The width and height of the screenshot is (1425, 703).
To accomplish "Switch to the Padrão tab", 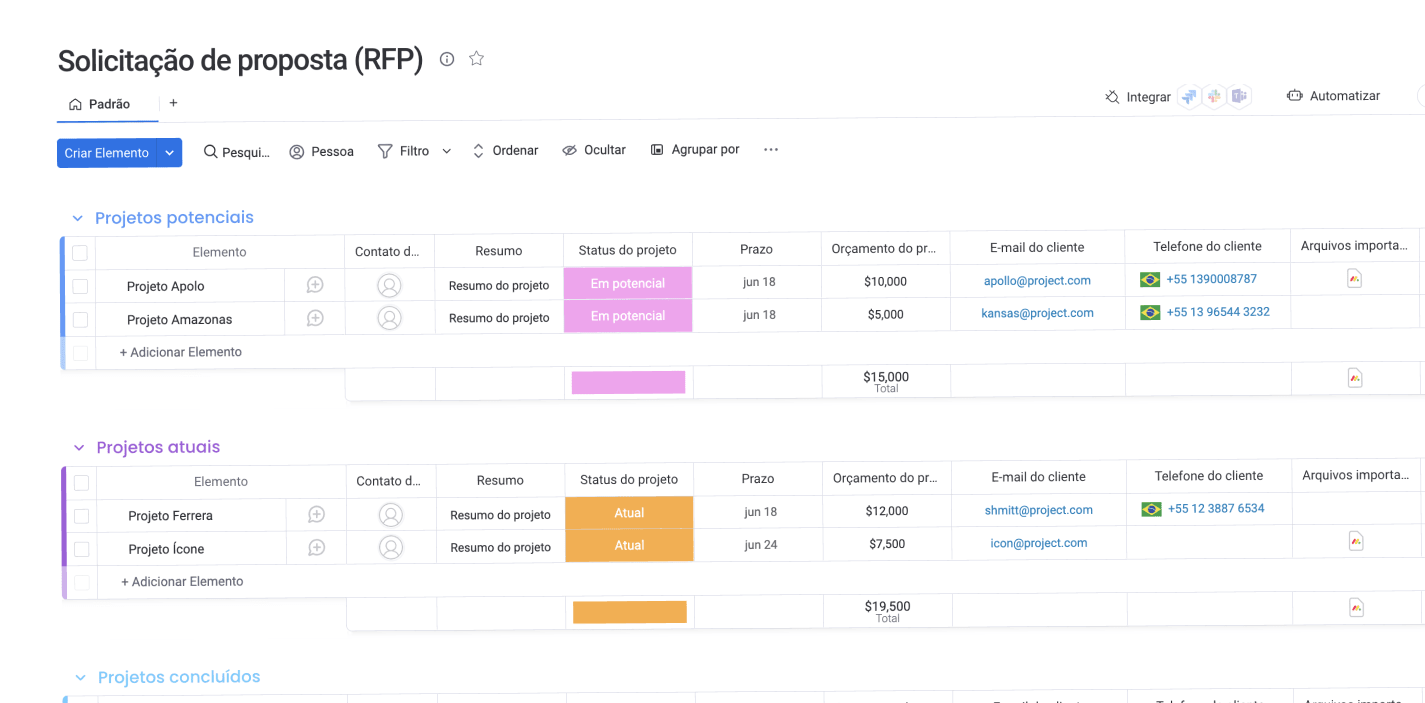I will pos(107,103).
